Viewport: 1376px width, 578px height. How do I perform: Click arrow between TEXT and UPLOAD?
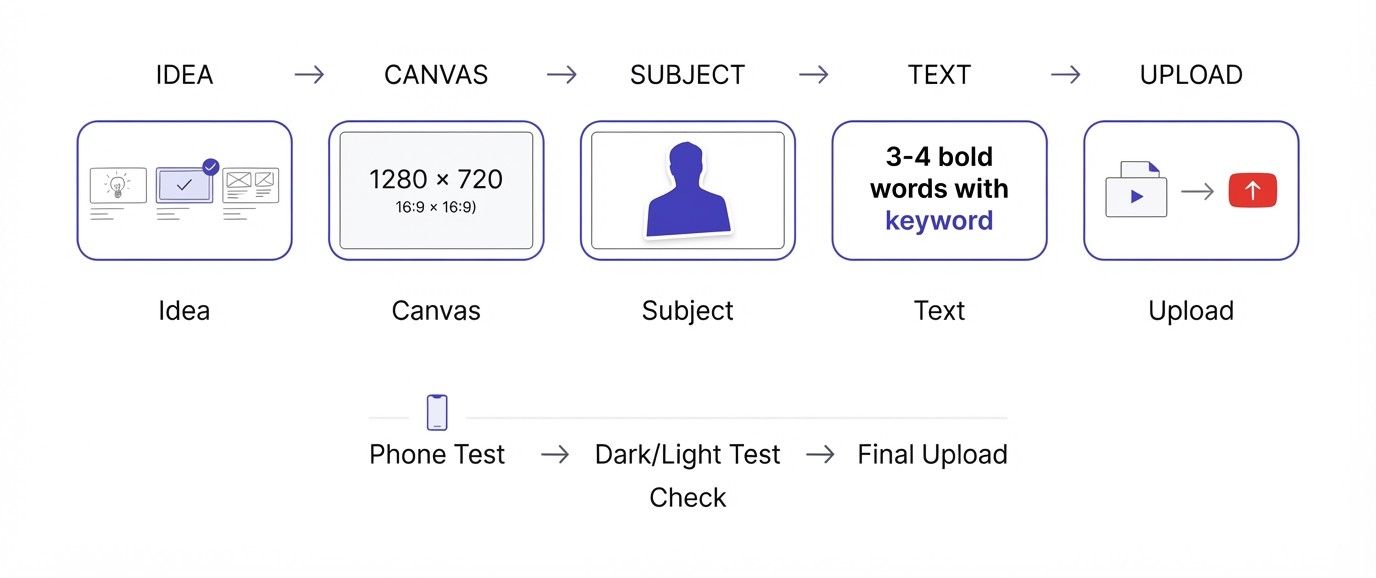click(x=1066, y=75)
